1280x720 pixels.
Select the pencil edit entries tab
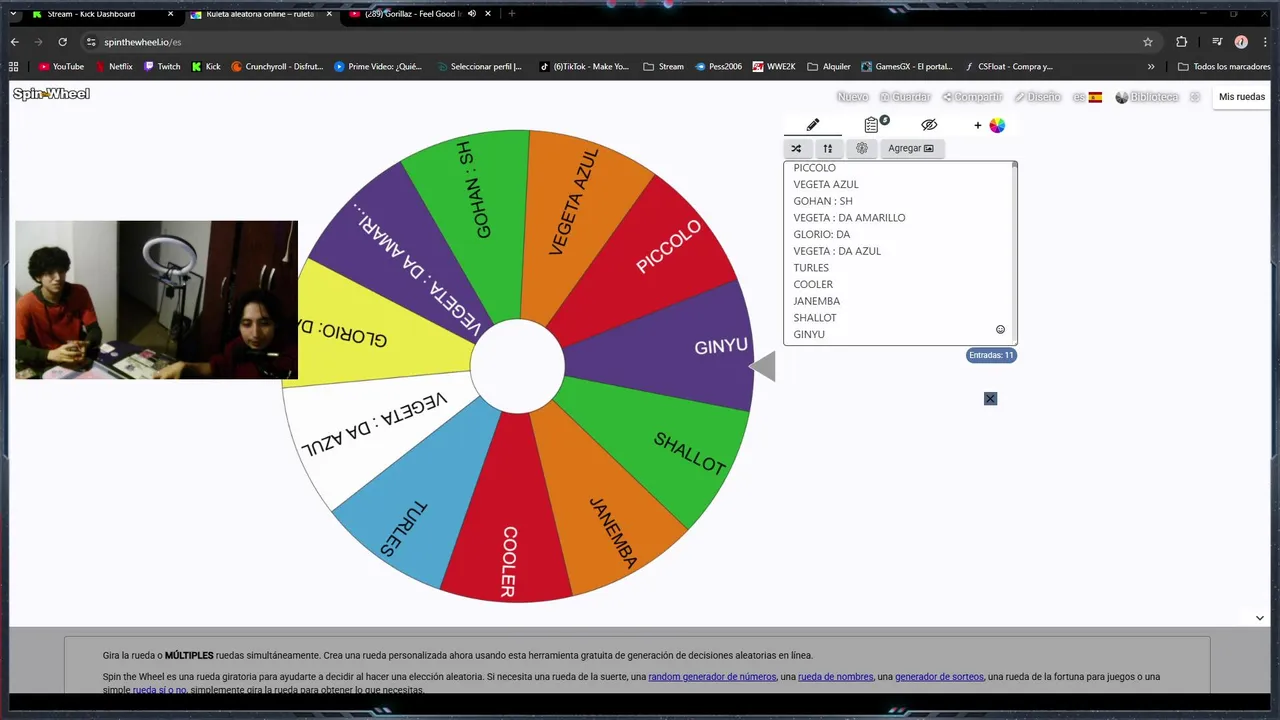813,125
